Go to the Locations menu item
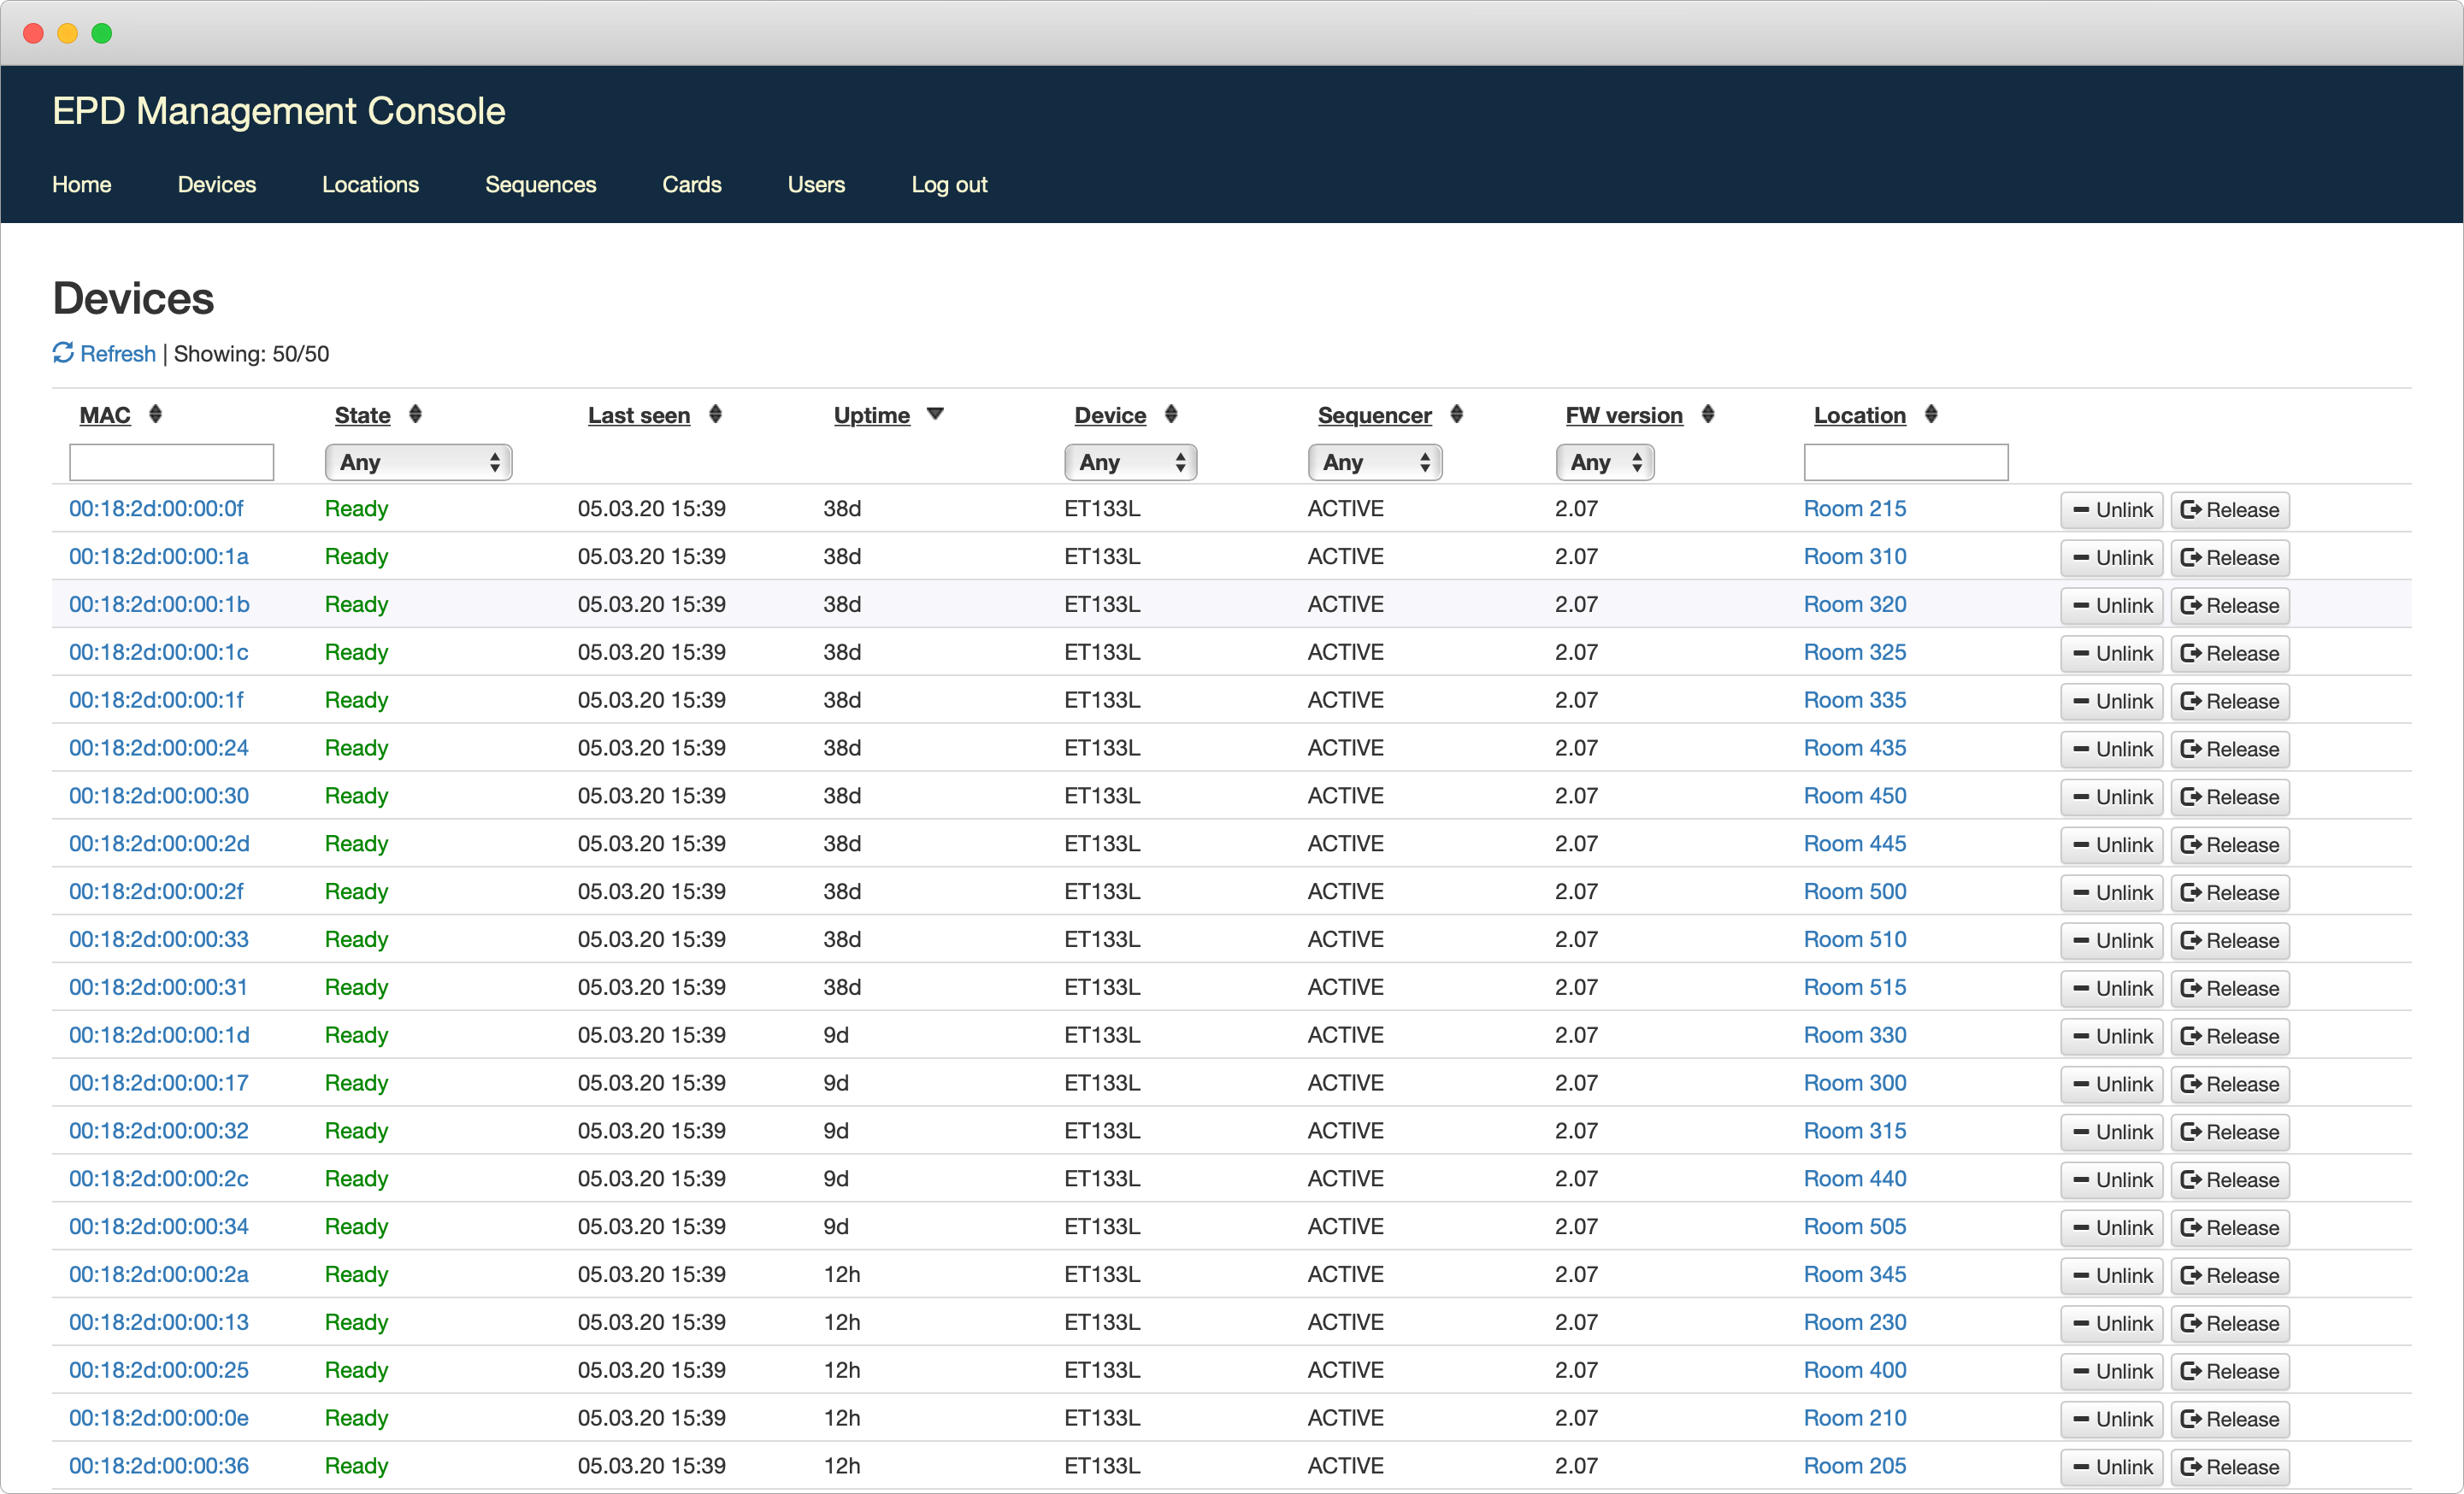Image resolution: width=2464 pixels, height=1494 pixels. pyautogui.click(x=370, y=185)
